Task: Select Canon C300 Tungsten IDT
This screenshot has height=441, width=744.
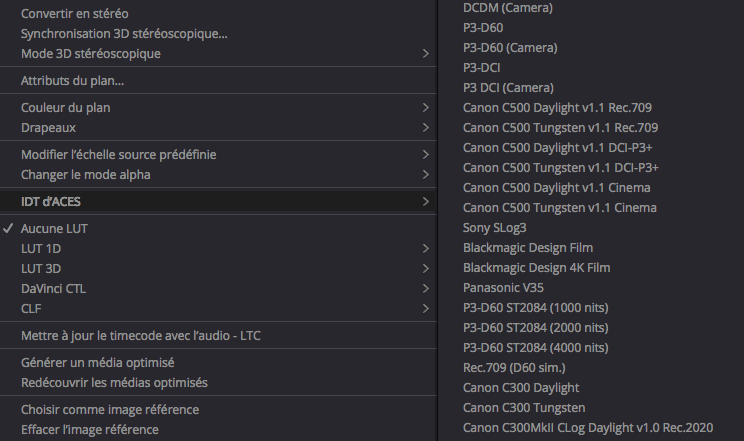Action: point(524,408)
